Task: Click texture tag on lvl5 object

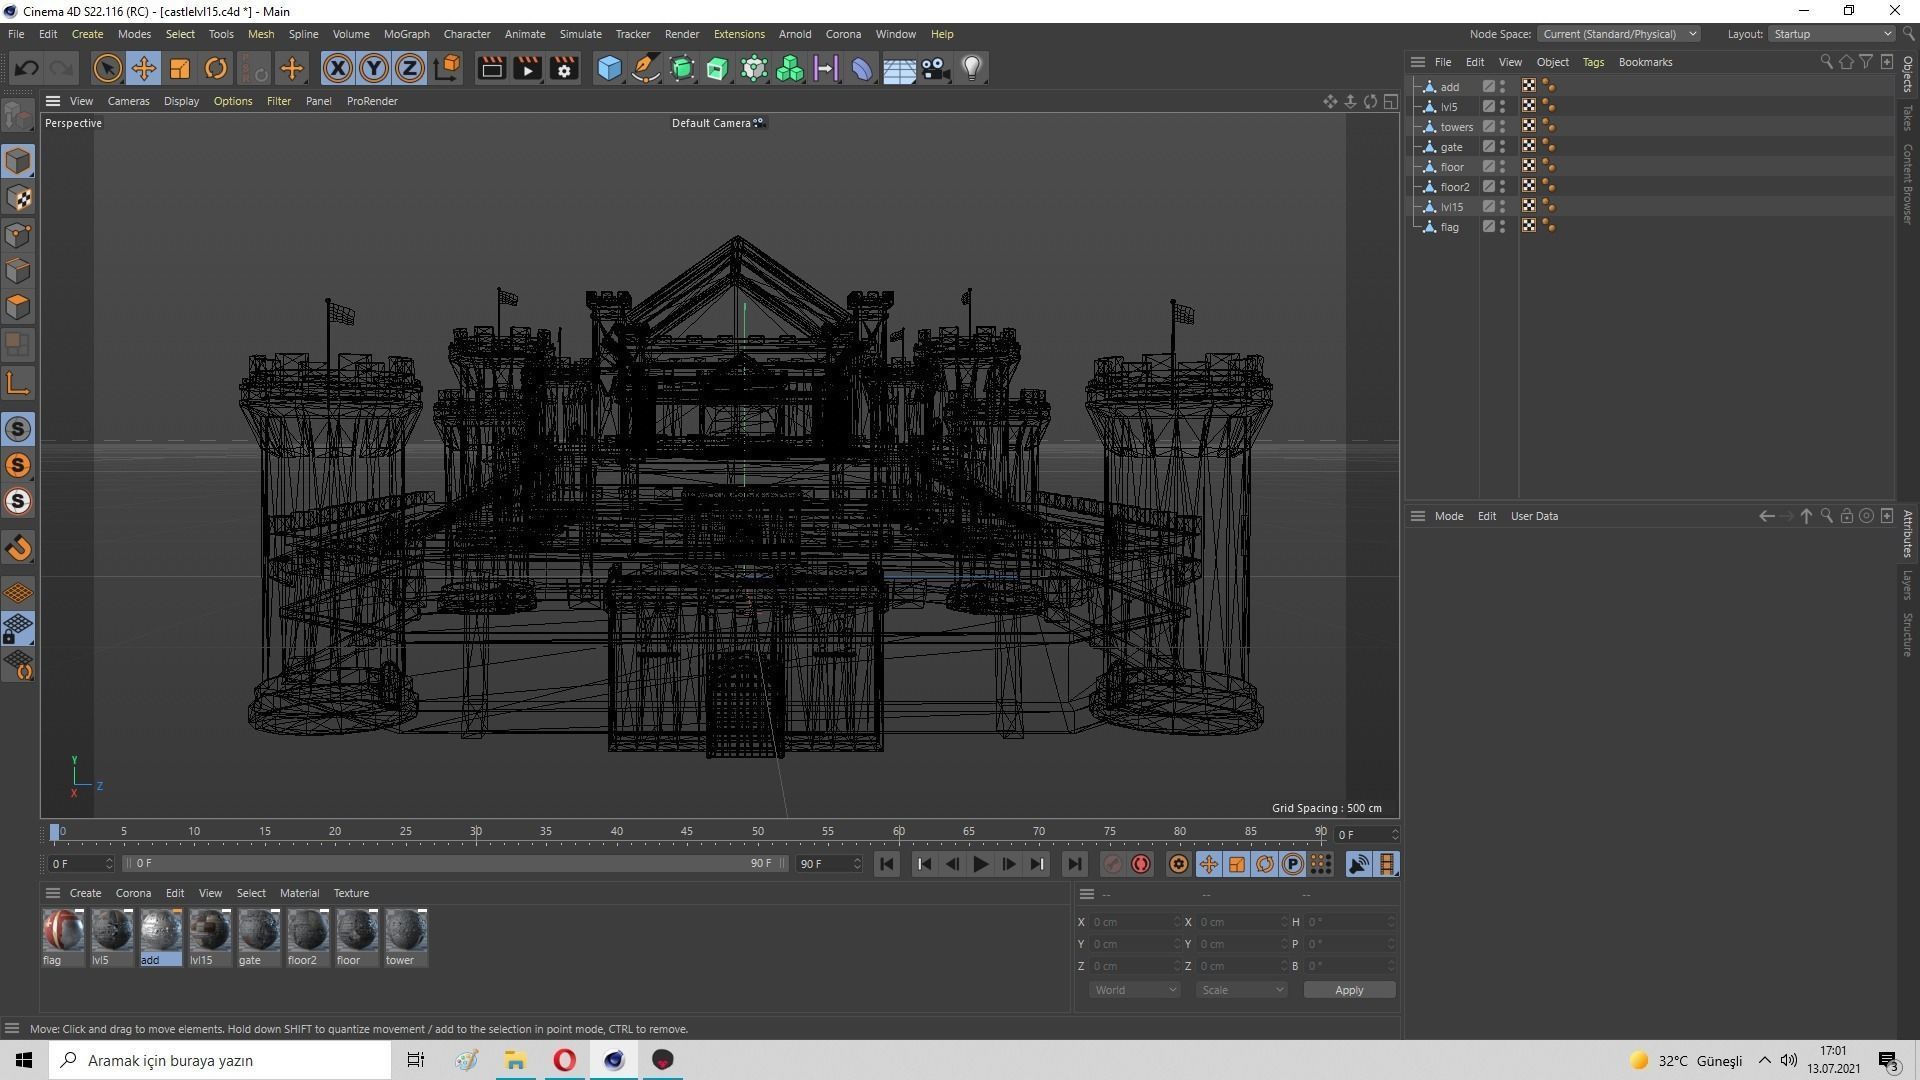Action: pos(1529,106)
